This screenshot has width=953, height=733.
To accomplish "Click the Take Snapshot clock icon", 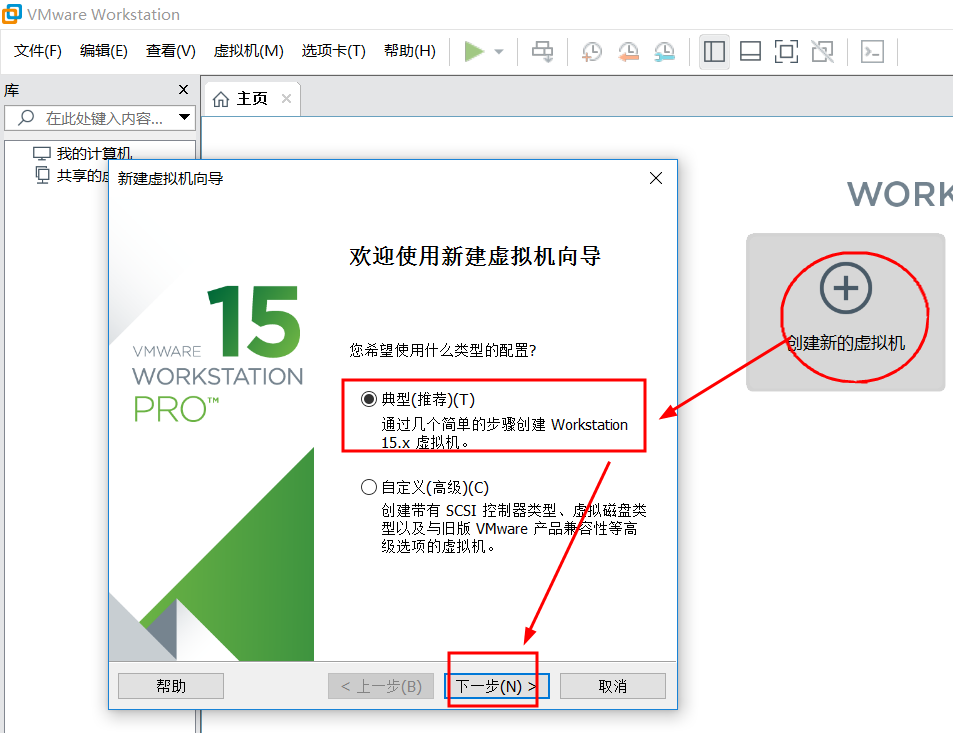I will click(591, 52).
